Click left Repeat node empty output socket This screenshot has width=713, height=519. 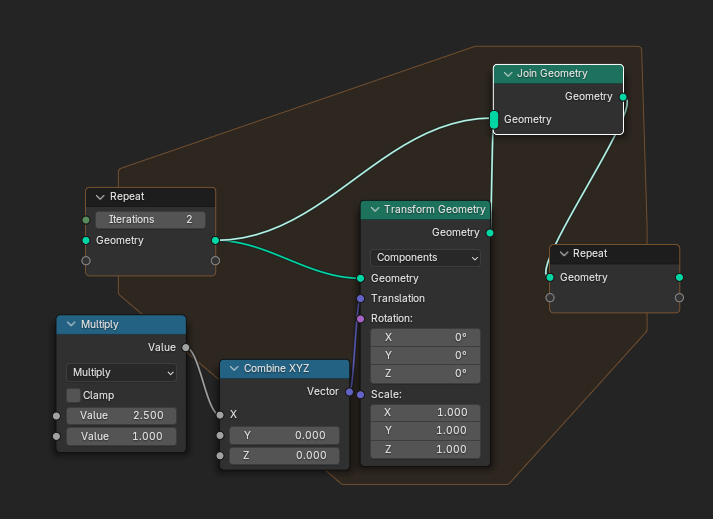pyautogui.click(x=216, y=261)
